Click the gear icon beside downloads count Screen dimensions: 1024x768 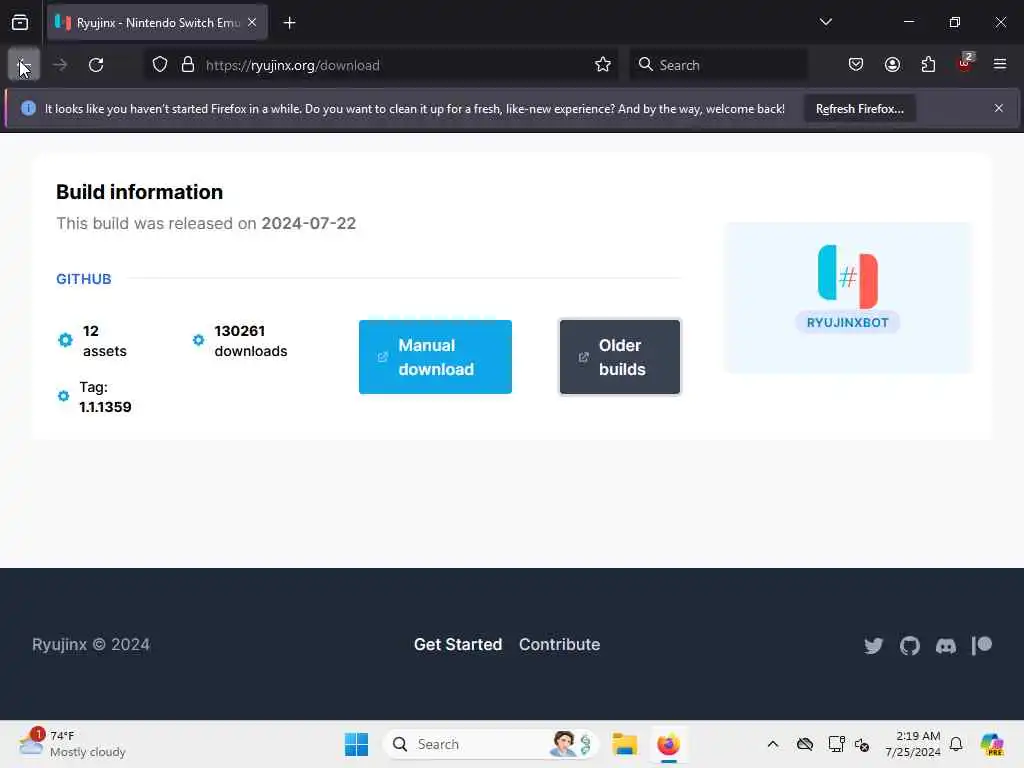[x=198, y=340]
